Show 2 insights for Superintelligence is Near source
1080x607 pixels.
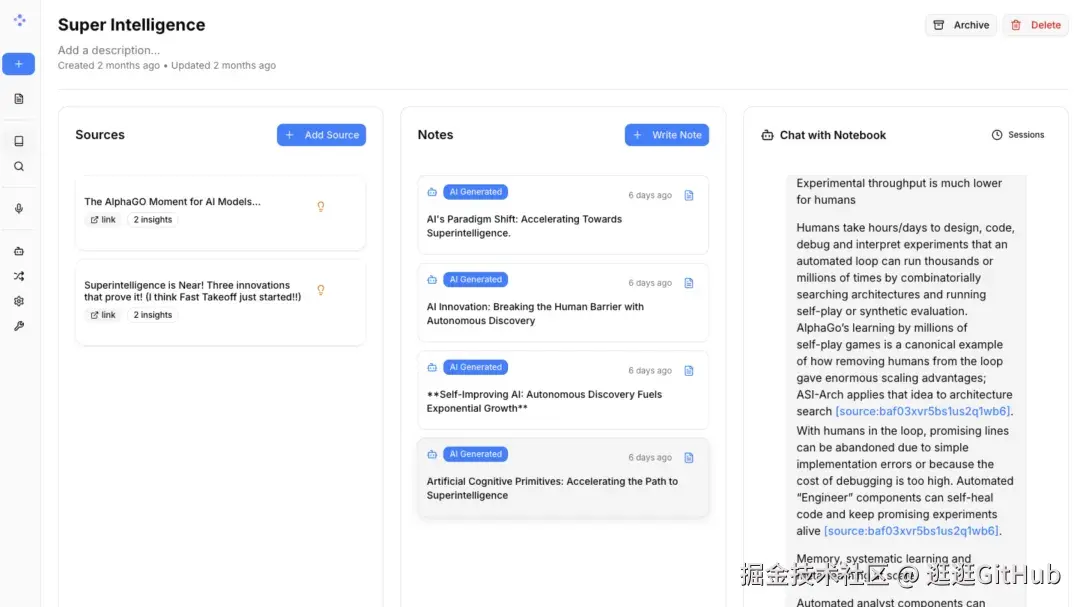152,315
